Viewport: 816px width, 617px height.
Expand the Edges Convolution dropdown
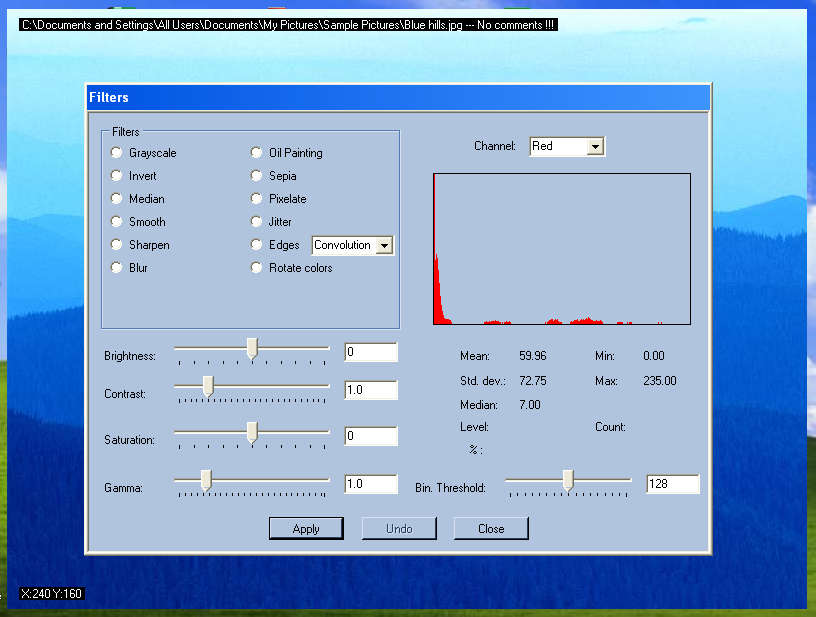[383, 246]
